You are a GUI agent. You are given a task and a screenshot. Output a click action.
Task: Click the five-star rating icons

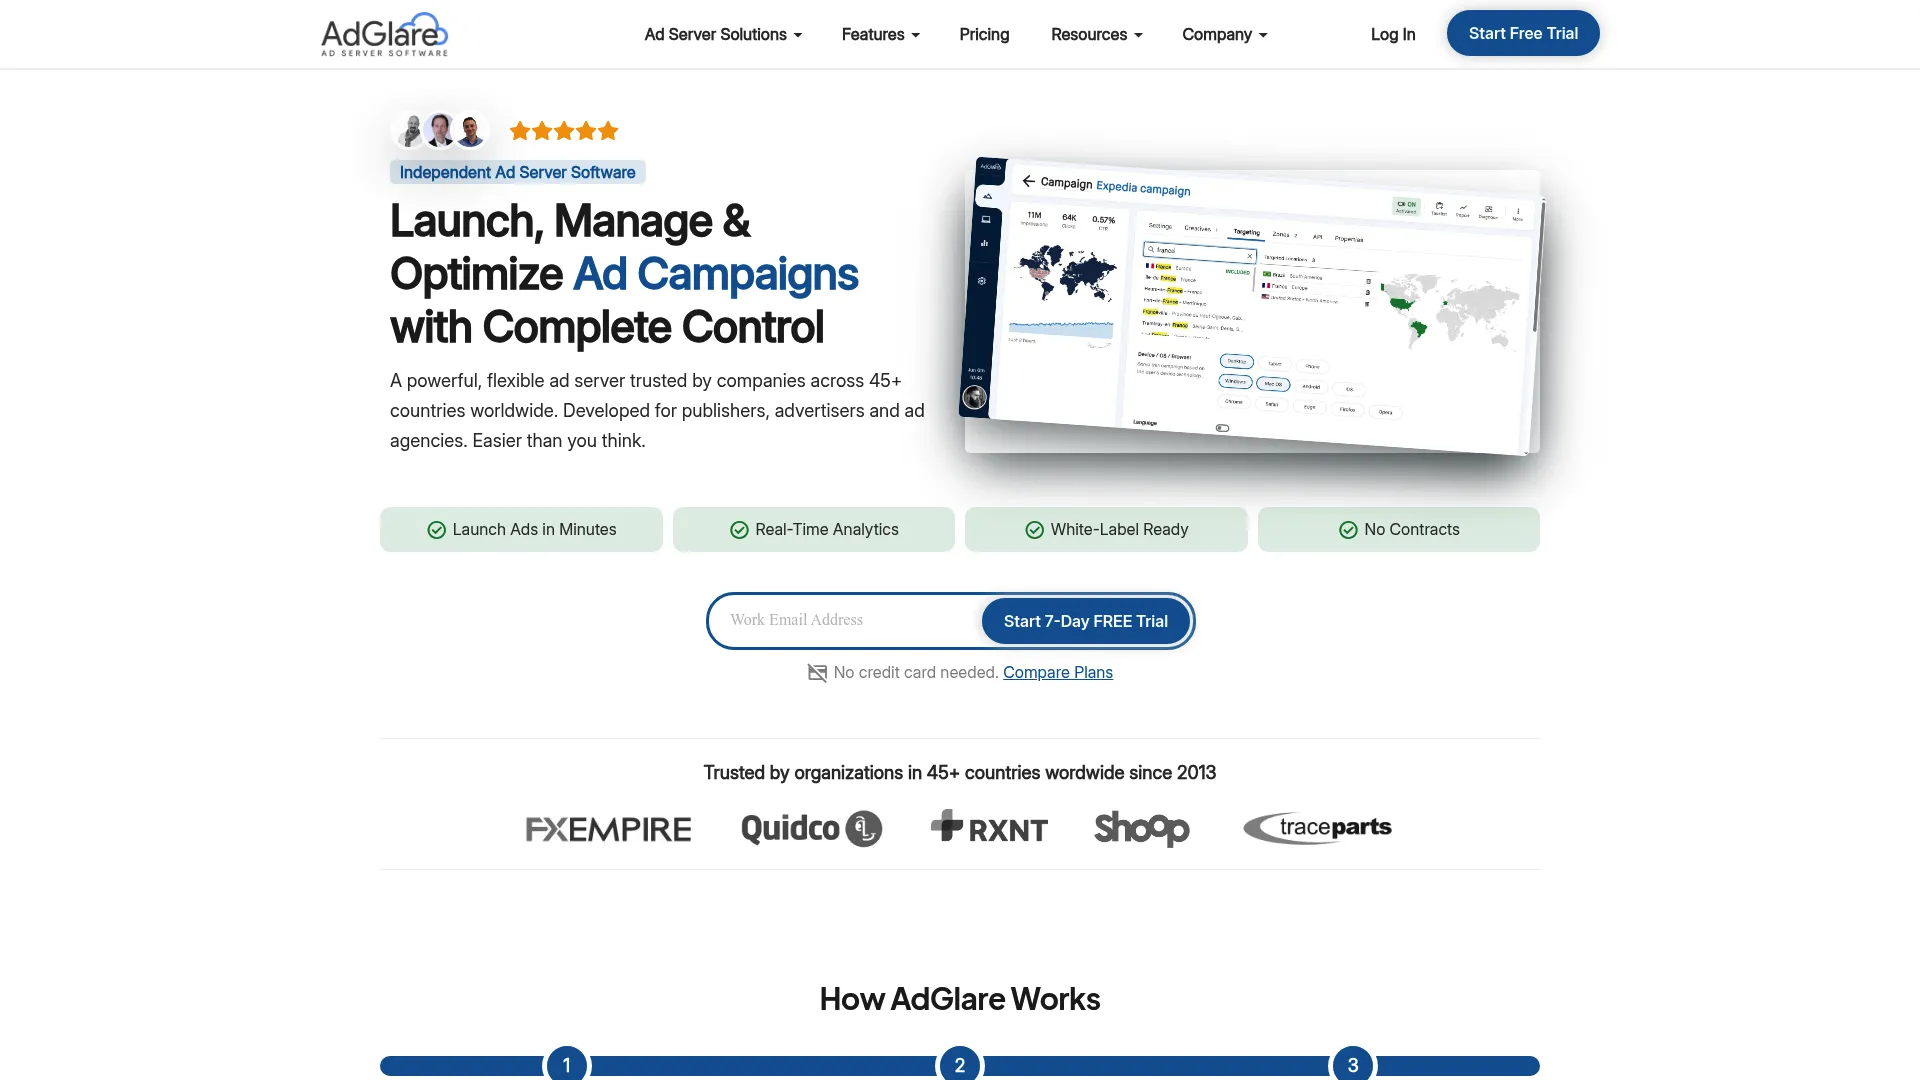coord(564,131)
